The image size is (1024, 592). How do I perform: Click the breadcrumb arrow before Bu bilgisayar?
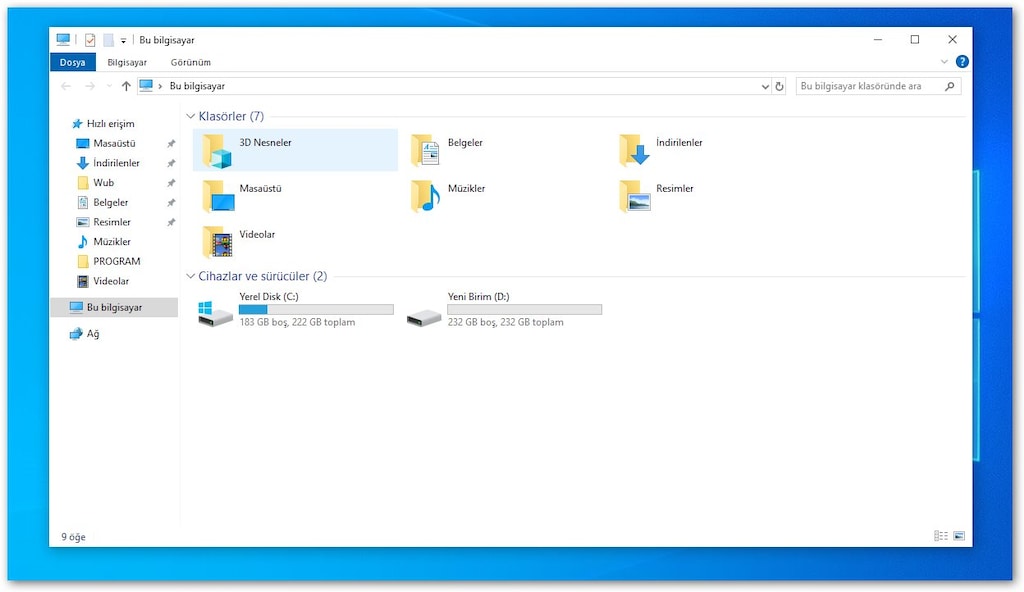(x=160, y=86)
